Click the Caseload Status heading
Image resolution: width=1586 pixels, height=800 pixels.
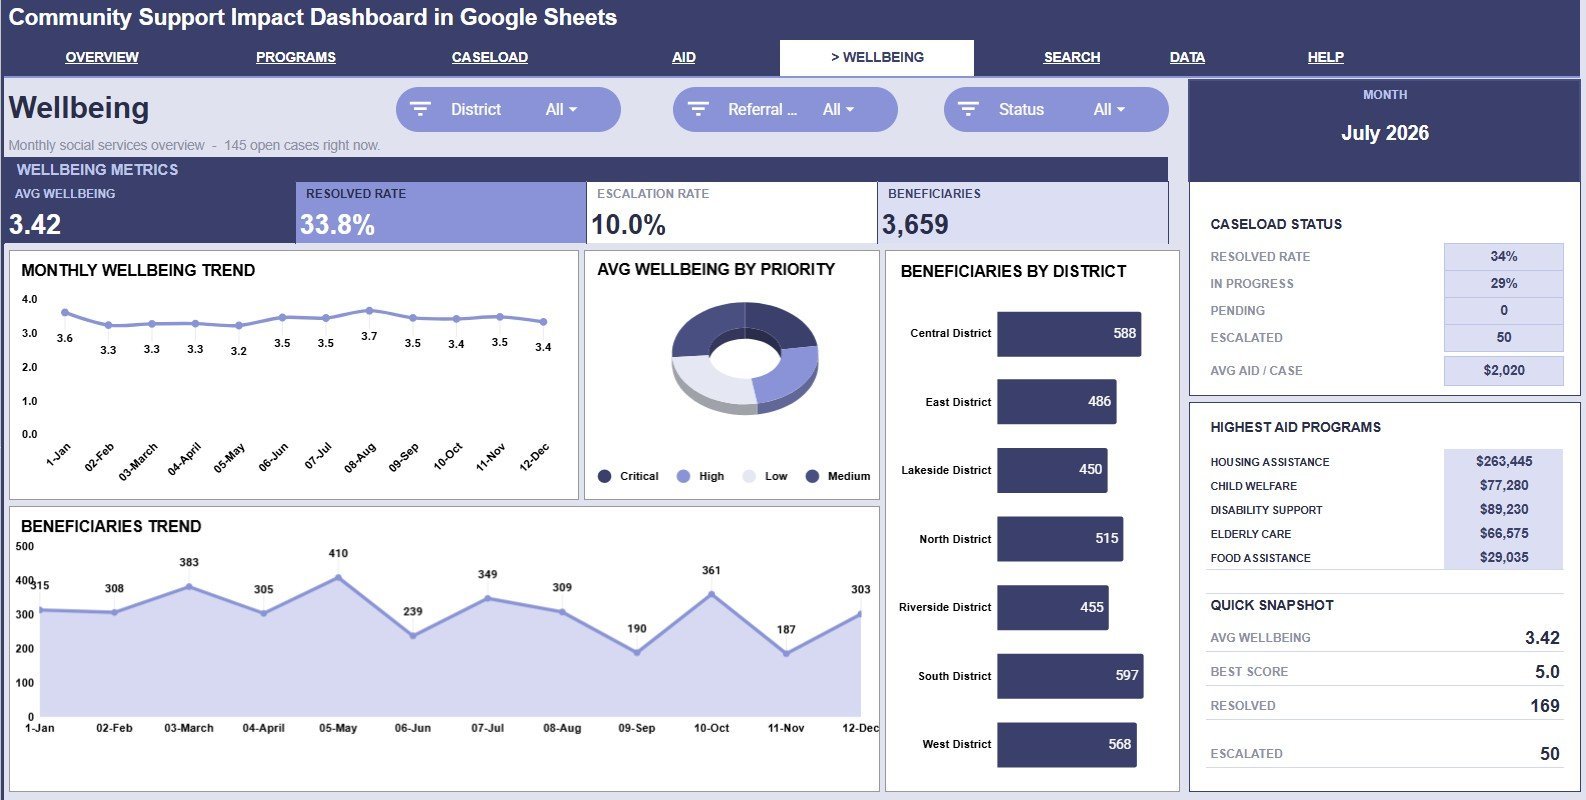[x=1276, y=224]
